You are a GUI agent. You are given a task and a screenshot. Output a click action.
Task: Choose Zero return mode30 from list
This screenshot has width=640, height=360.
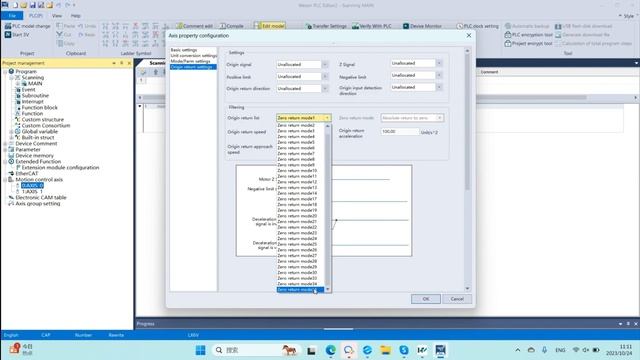pyautogui.click(x=301, y=272)
